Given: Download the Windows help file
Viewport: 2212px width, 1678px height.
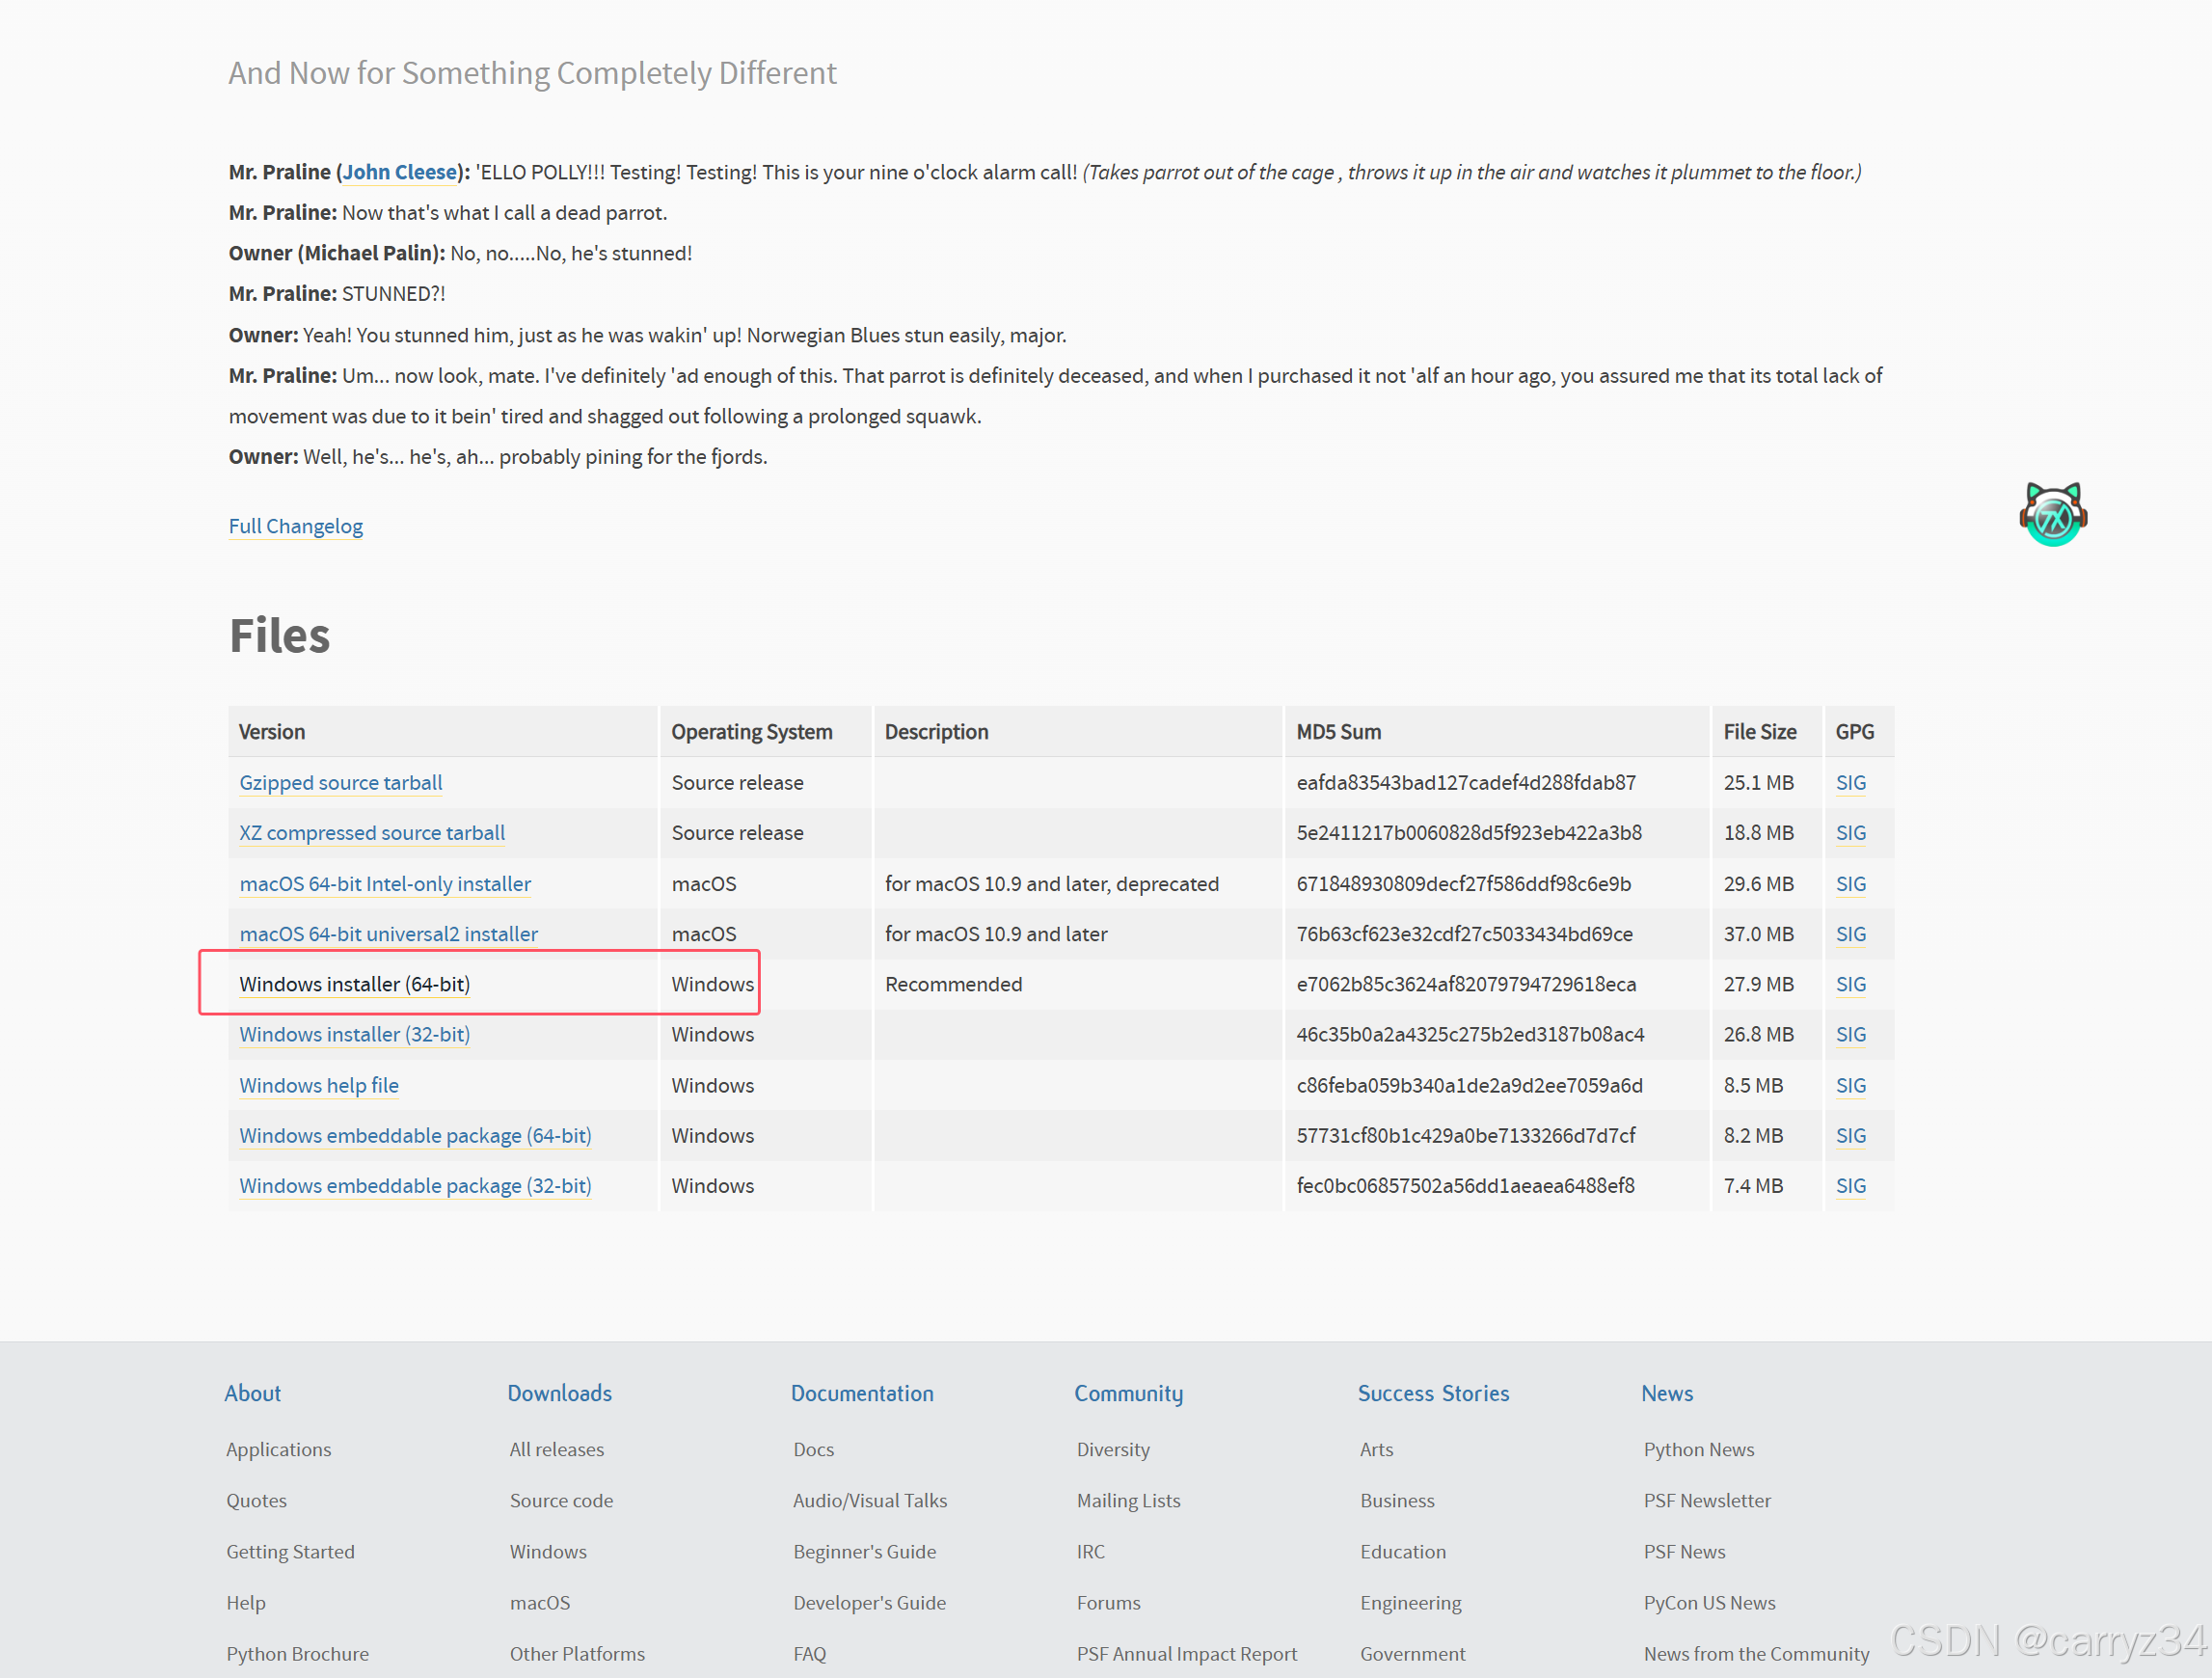Looking at the screenshot, I should (x=318, y=1085).
